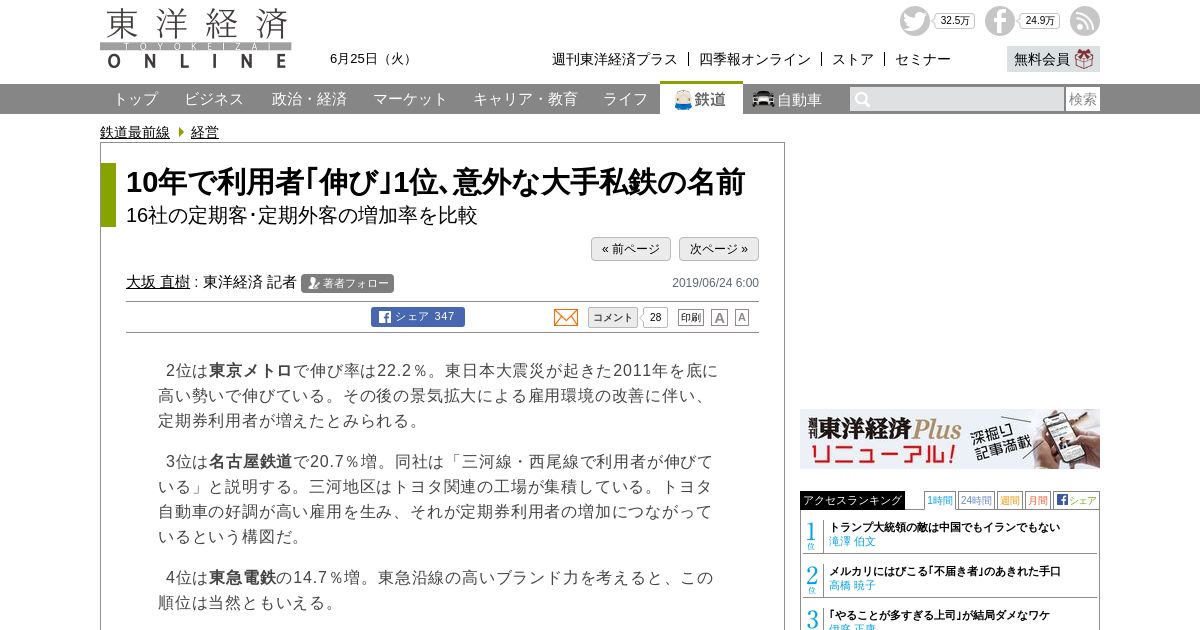Click the 無料会員 gift button
This screenshot has height=630, width=1200.
pos(1053,59)
